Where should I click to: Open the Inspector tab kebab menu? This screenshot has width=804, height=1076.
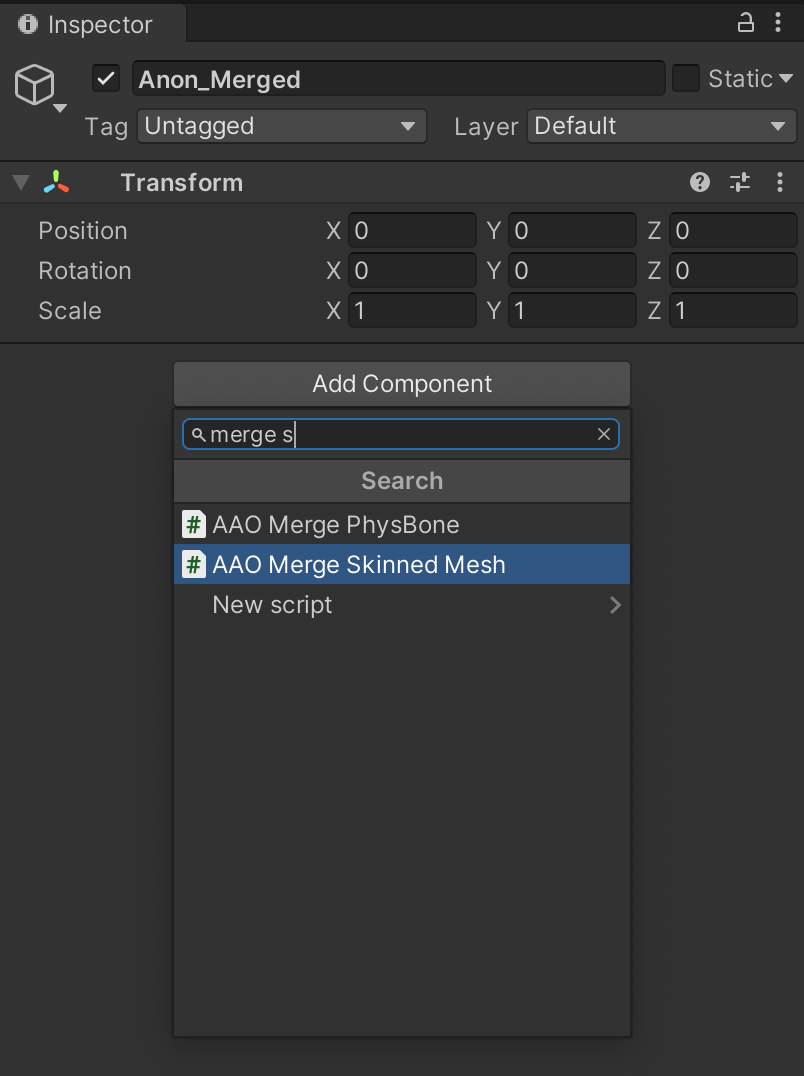click(779, 22)
